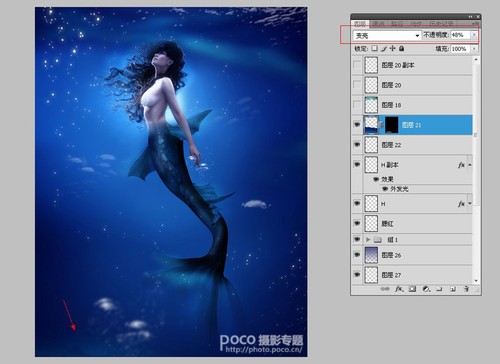Click the fx badge on layer H
This screenshot has width=500, height=364.
pyautogui.click(x=461, y=203)
